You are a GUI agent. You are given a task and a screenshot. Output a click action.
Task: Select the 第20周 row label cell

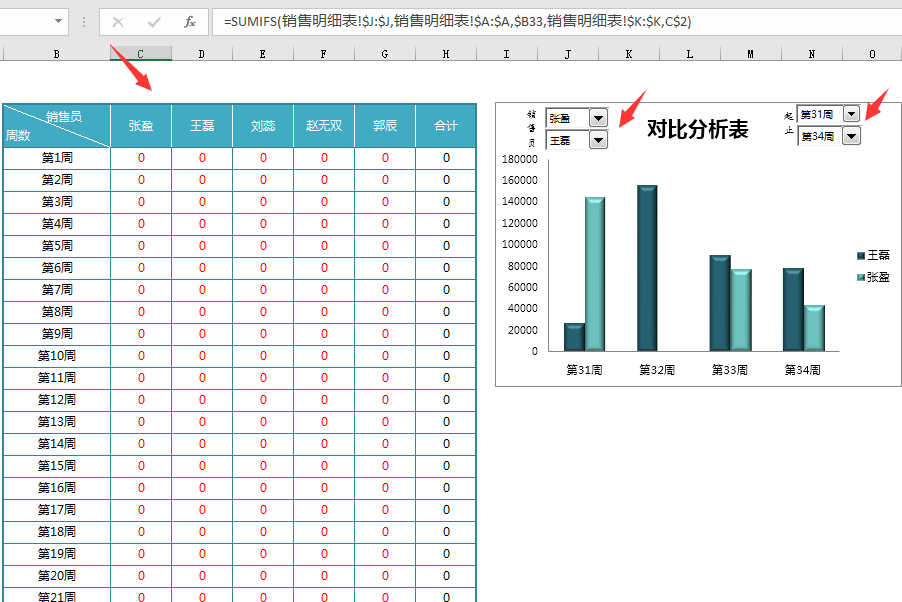(57, 576)
